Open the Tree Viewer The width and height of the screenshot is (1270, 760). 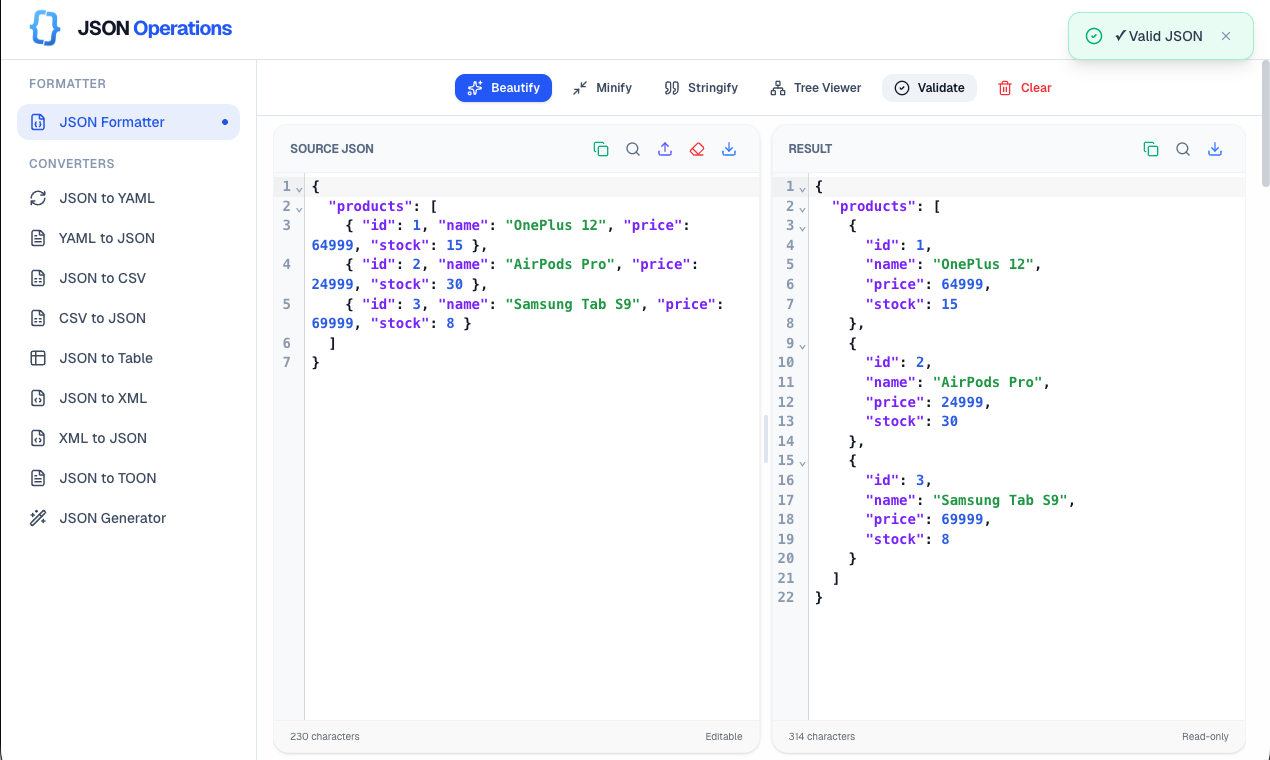pos(815,87)
